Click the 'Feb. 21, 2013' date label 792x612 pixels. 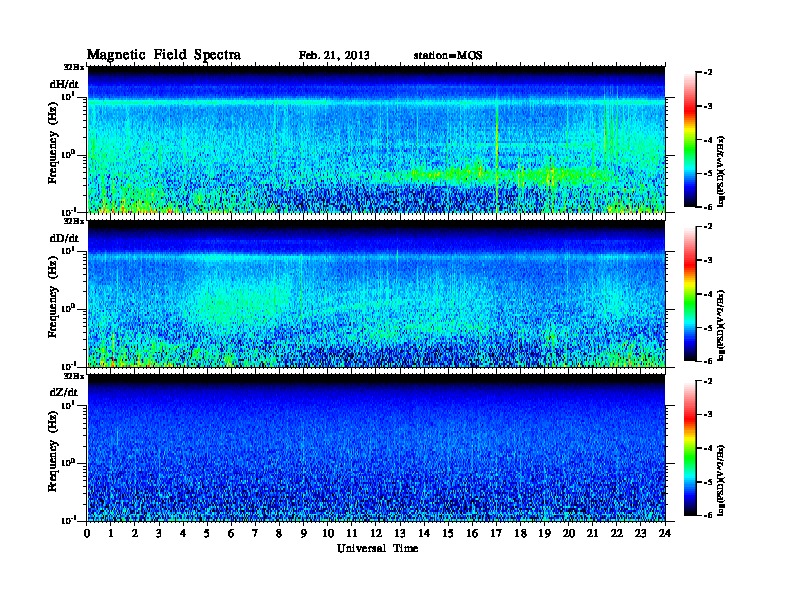pyautogui.click(x=334, y=56)
